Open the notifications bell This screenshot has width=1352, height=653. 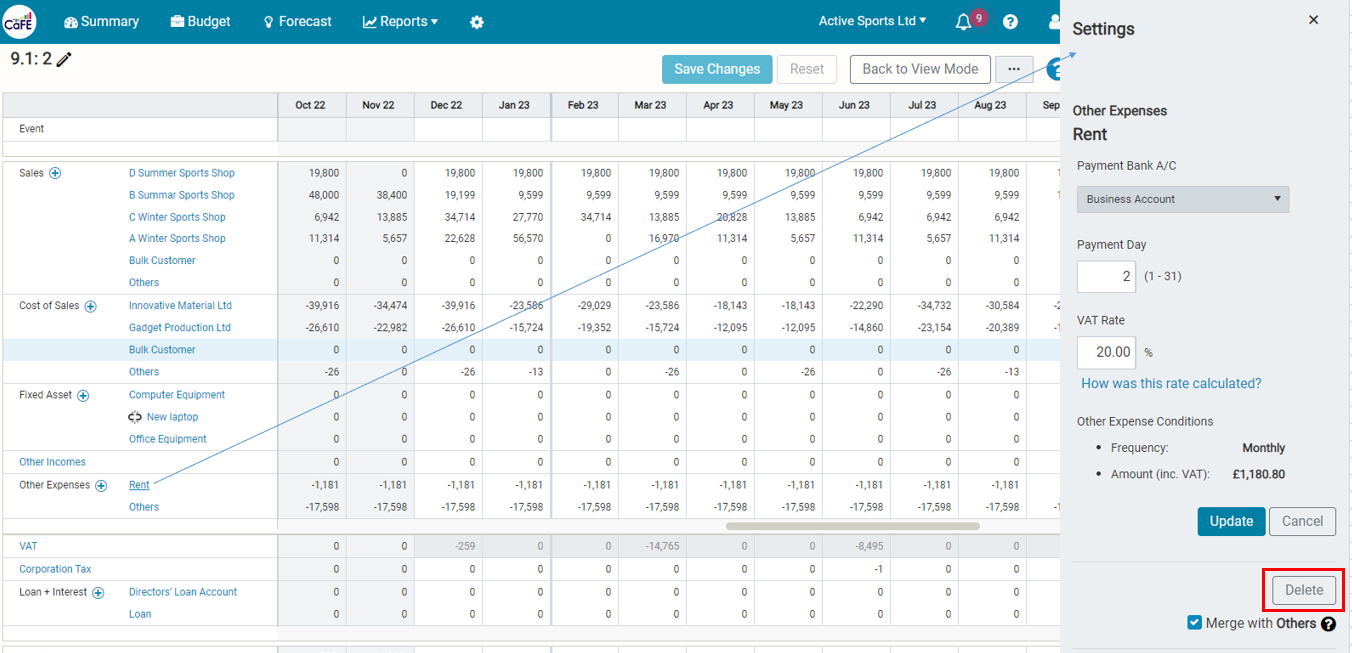coord(963,22)
